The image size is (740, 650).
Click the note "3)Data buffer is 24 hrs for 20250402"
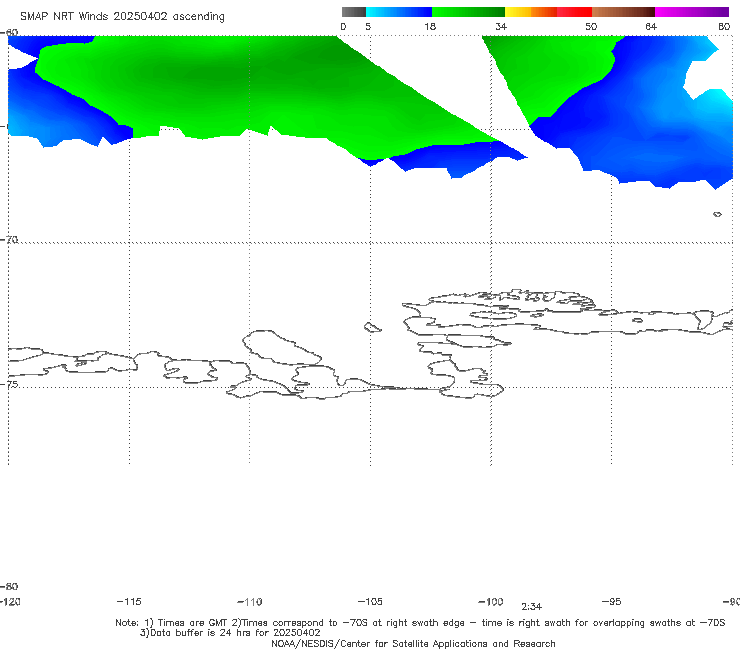(230, 633)
